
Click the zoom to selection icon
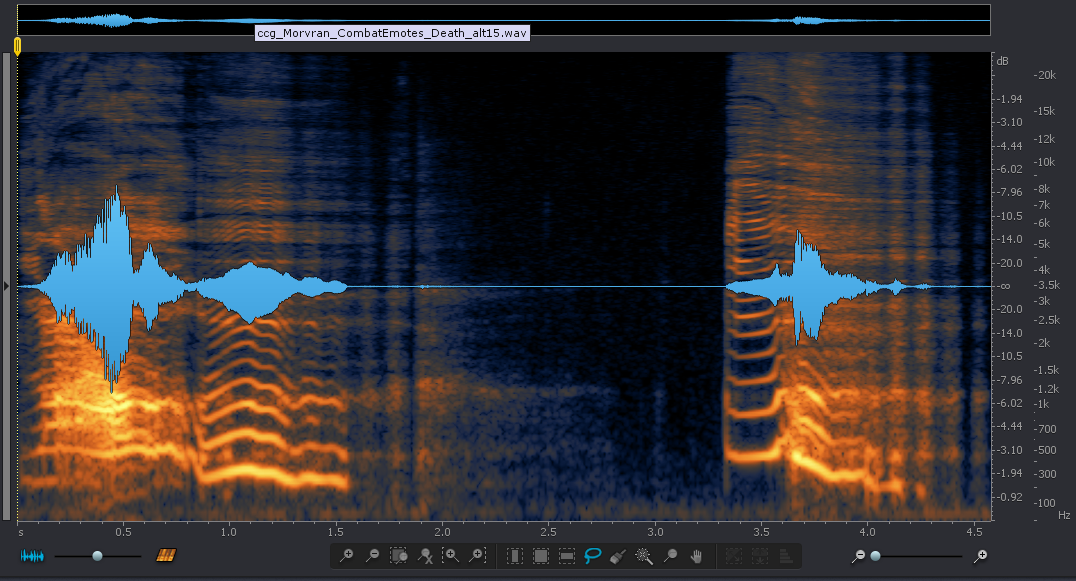point(399,556)
